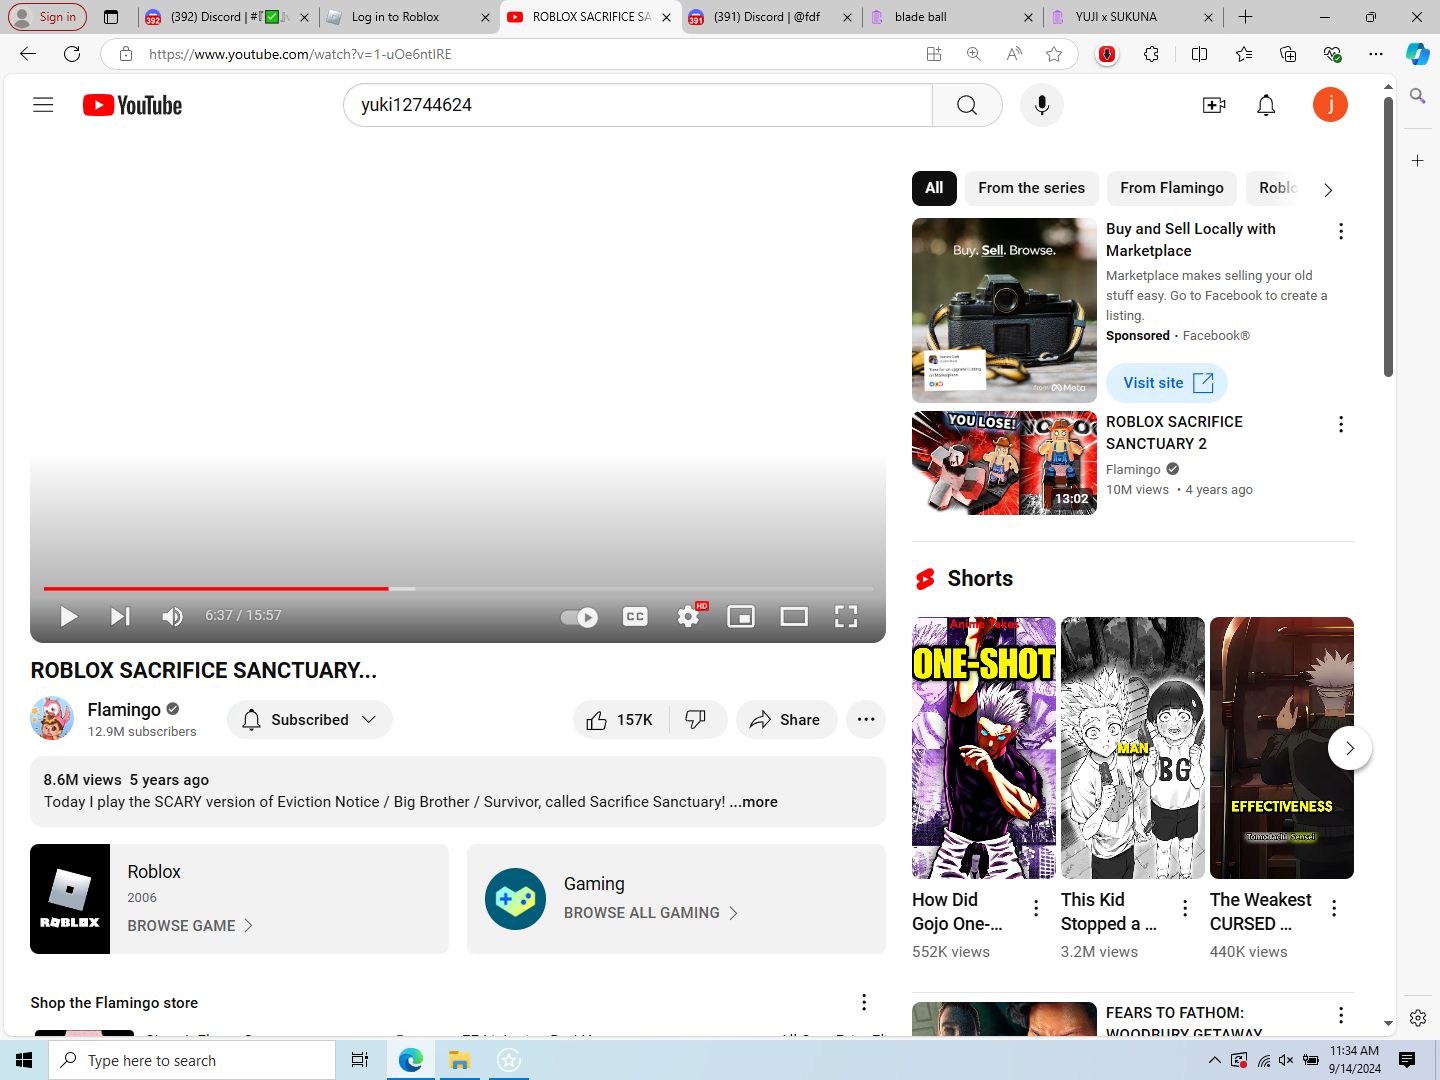
Task: Add page to favorites star
Action: tap(1054, 54)
